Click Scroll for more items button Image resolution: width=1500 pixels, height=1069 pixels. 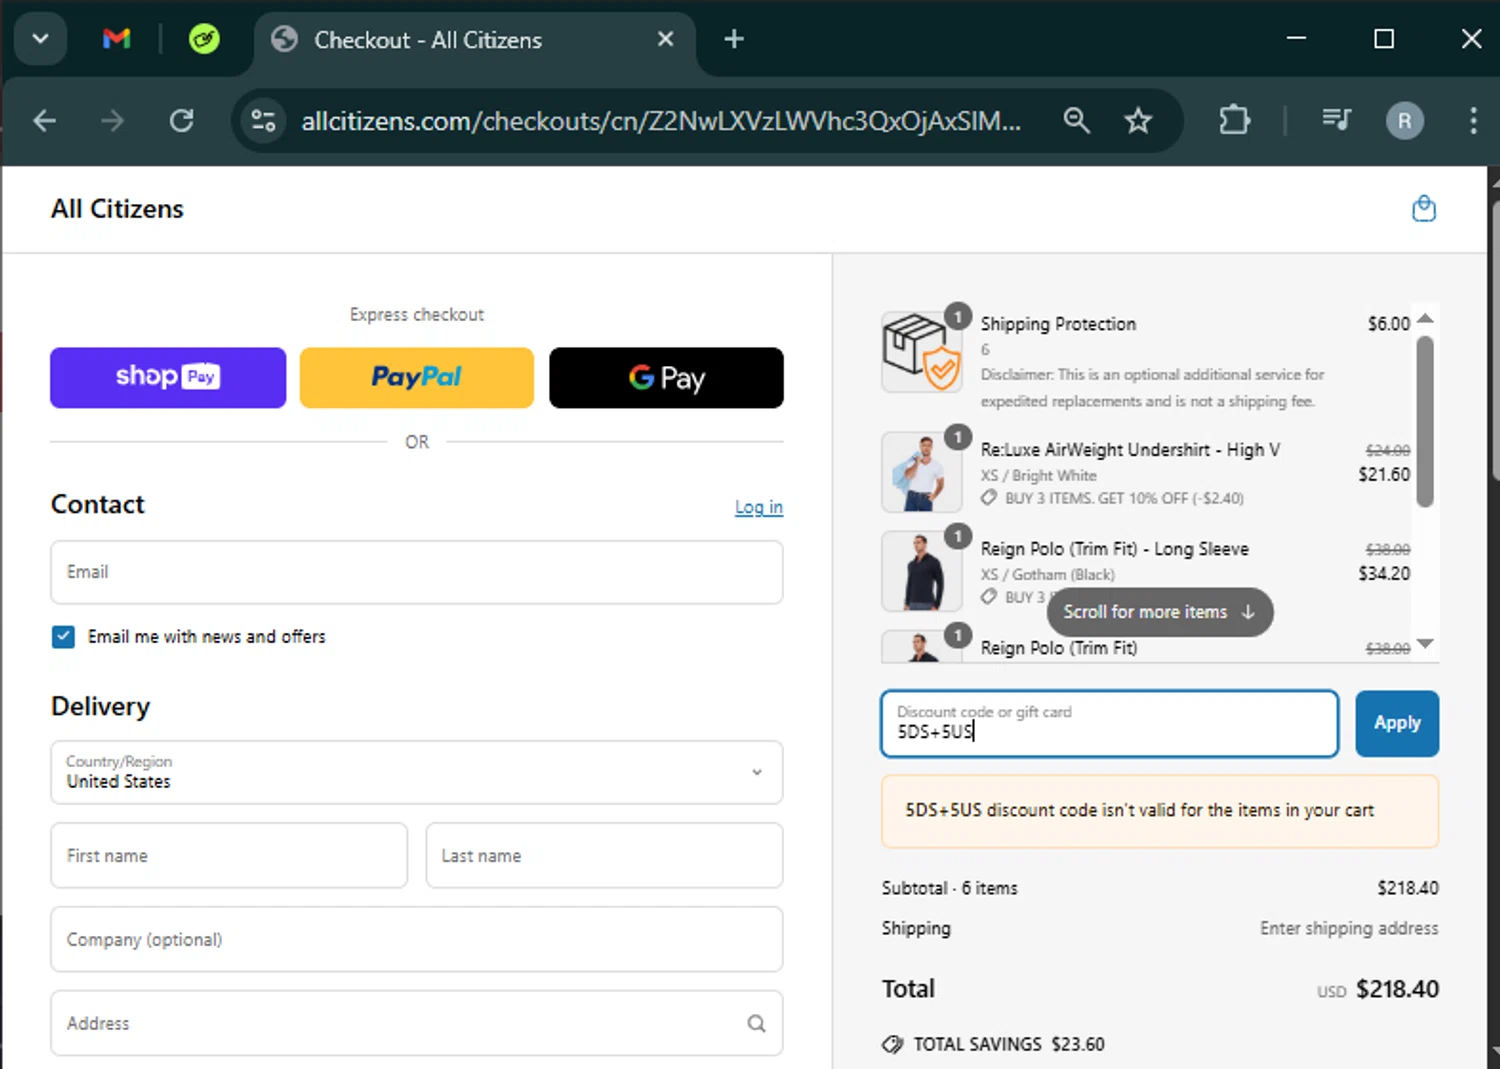coord(1160,612)
